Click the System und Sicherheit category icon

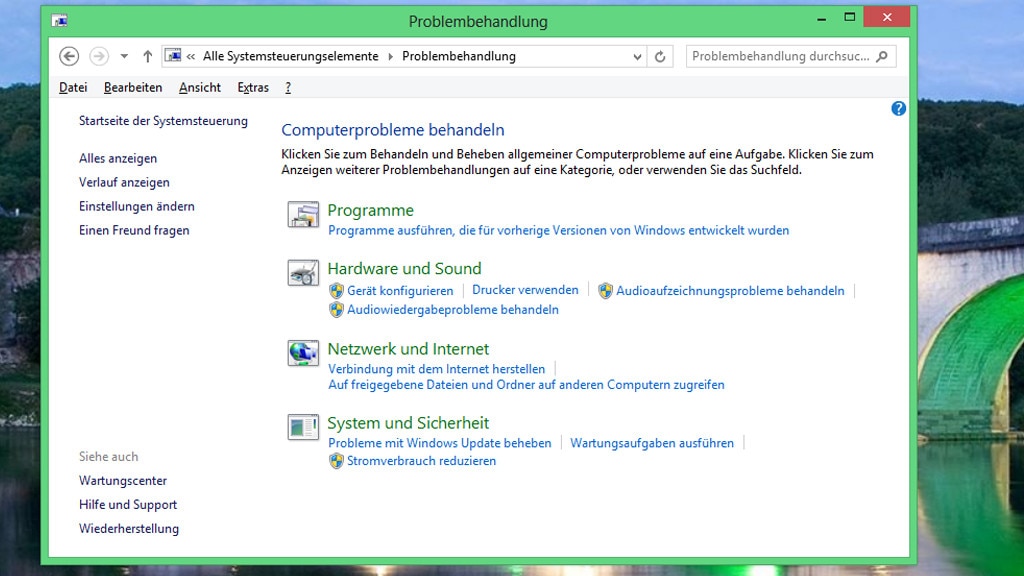tap(303, 427)
